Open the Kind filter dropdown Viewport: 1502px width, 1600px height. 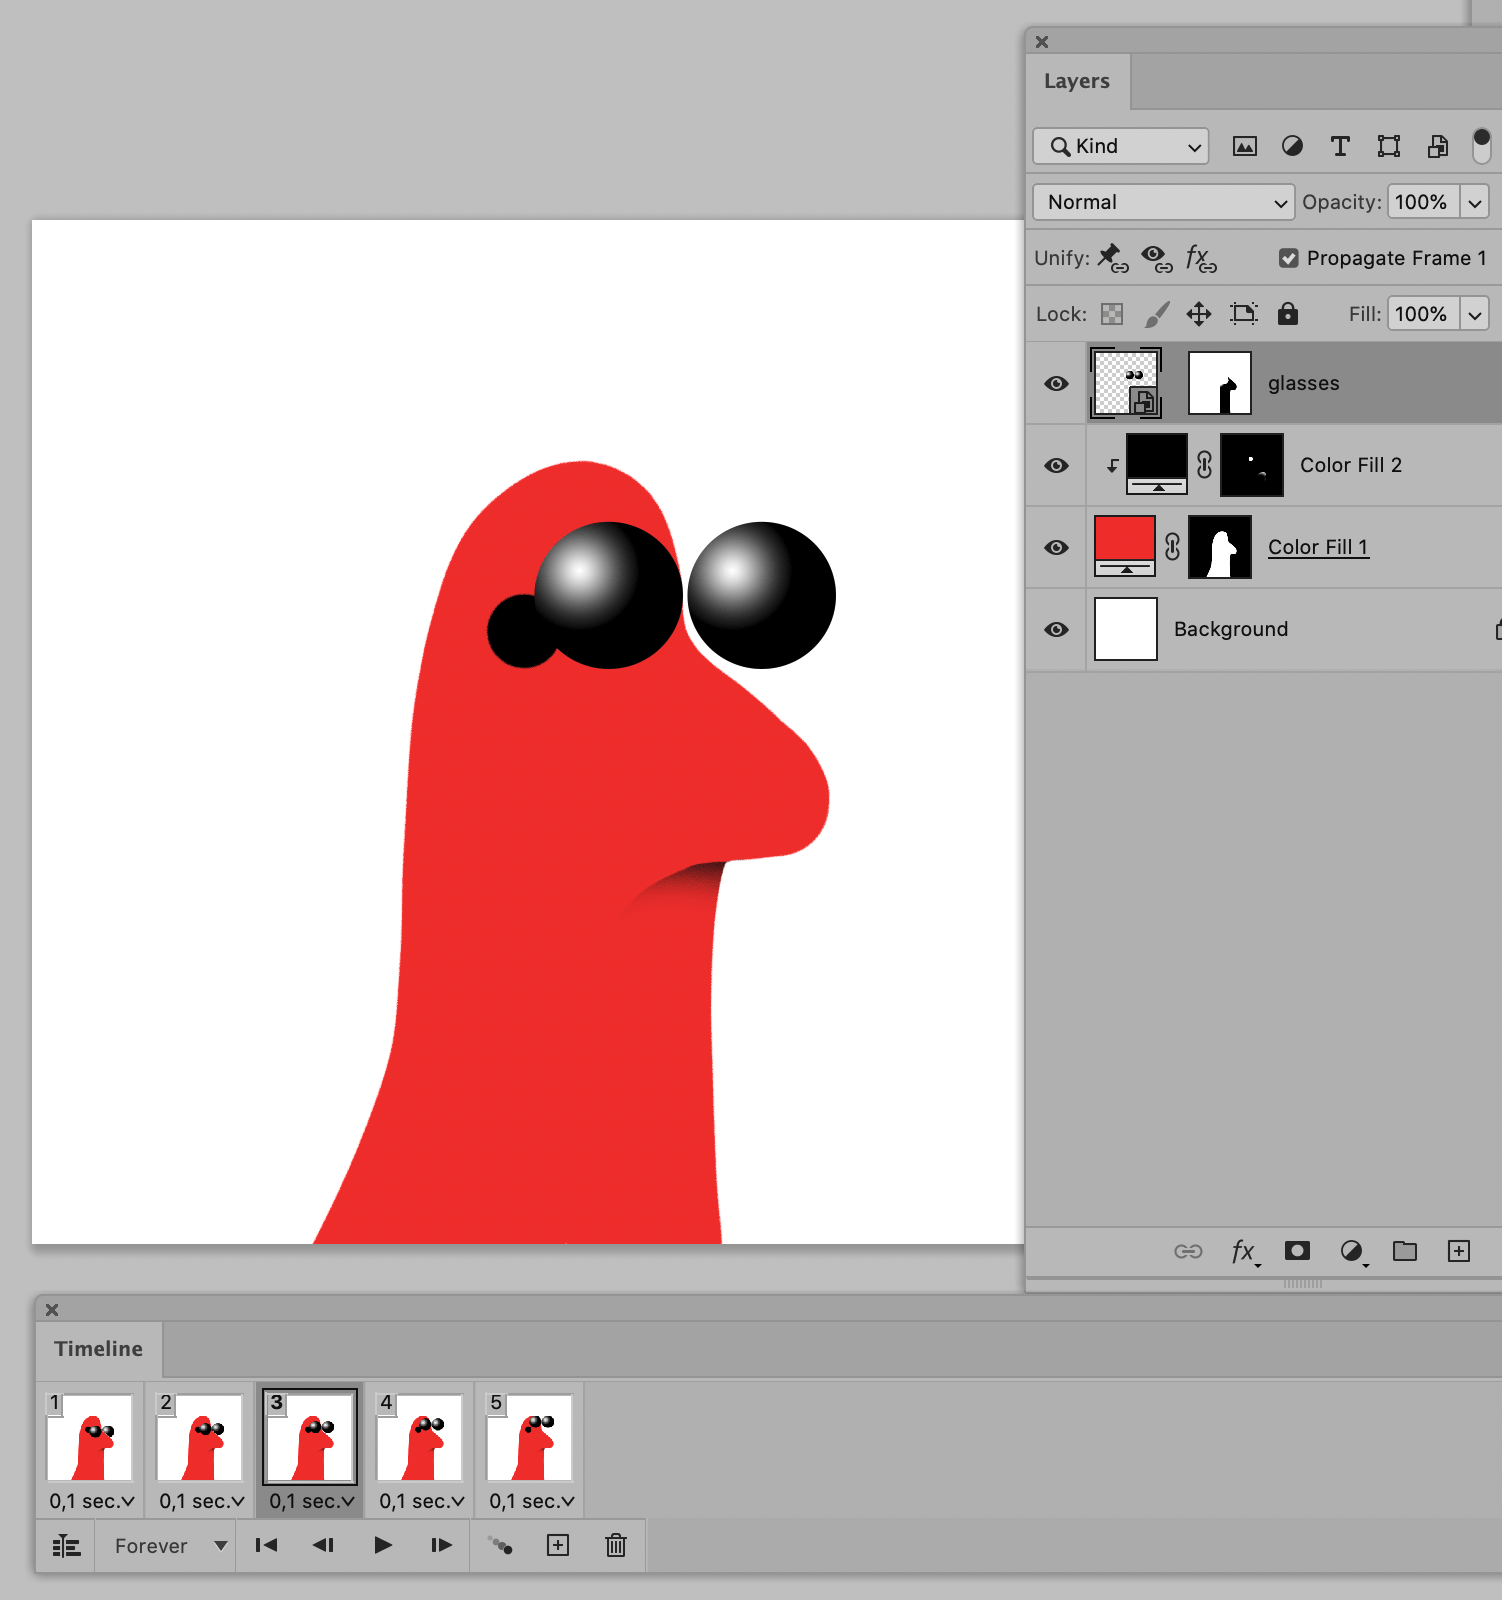click(x=1121, y=146)
